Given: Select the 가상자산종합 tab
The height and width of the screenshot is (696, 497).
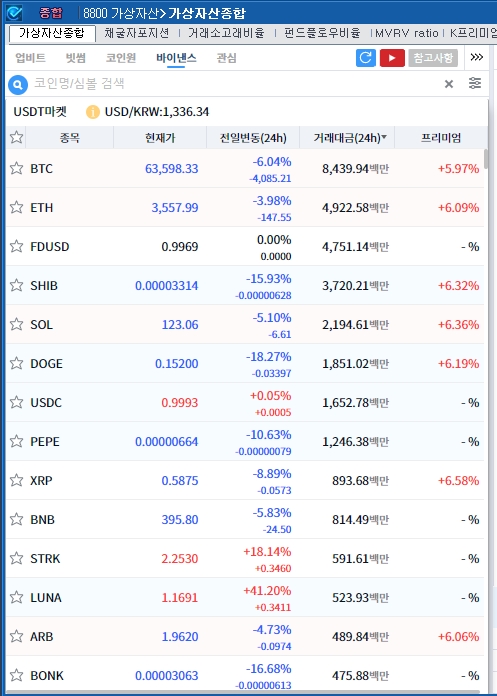Looking at the screenshot, I should click(51, 33).
